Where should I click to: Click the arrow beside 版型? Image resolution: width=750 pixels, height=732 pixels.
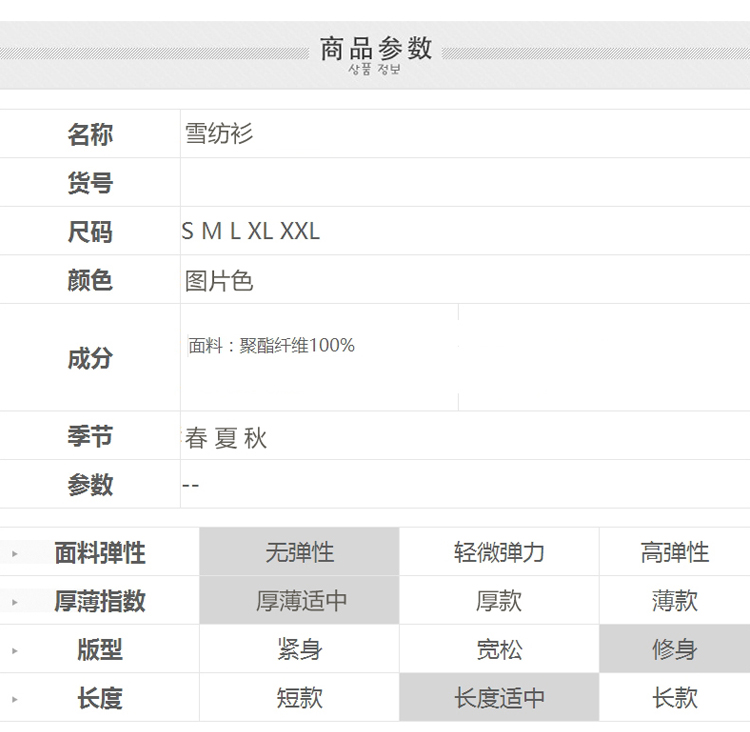[15, 650]
